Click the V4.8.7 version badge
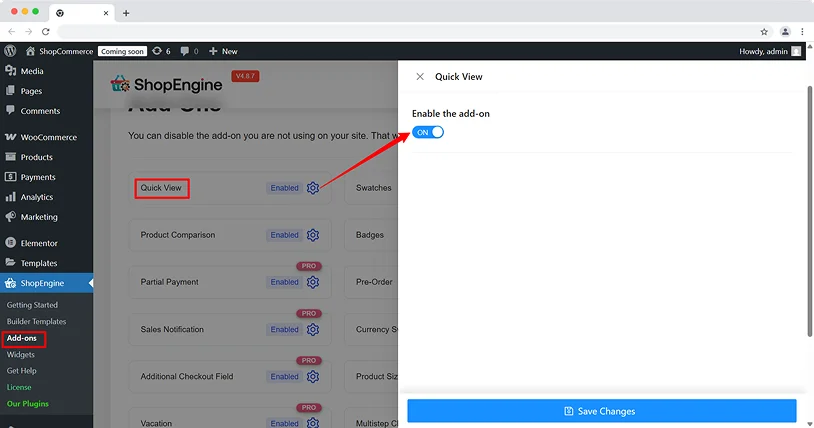 tap(245, 76)
